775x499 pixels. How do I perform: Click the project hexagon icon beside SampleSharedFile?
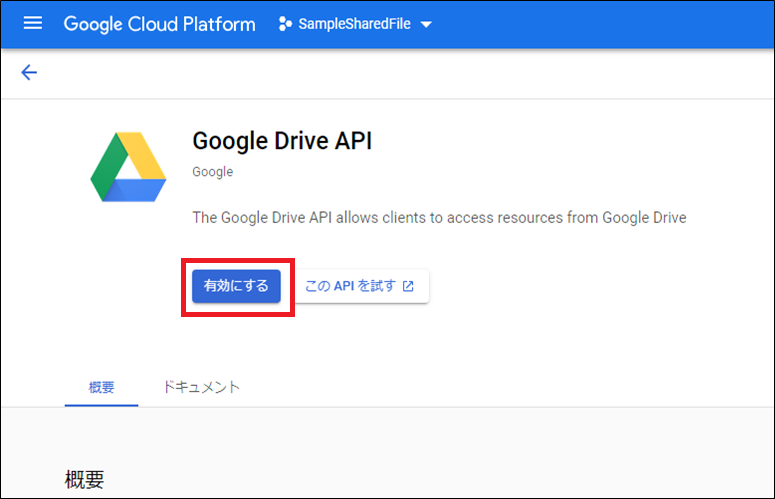[285, 24]
